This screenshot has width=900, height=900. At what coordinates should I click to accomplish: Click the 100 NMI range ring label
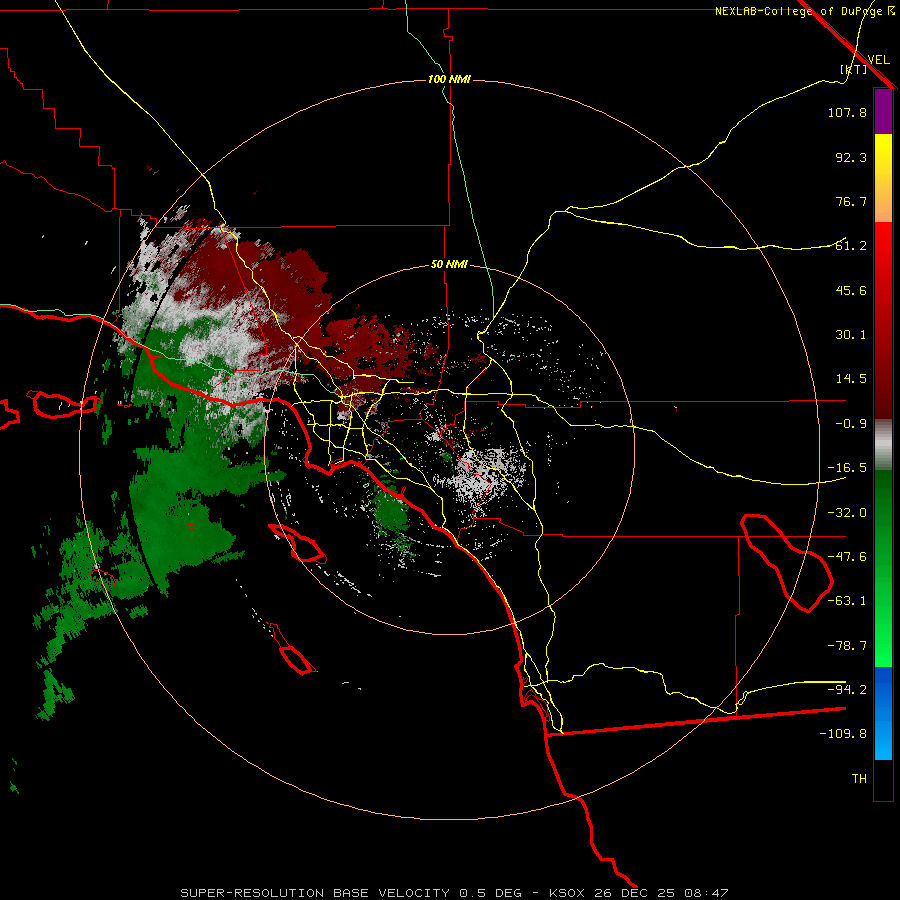click(x=449, y=79)
